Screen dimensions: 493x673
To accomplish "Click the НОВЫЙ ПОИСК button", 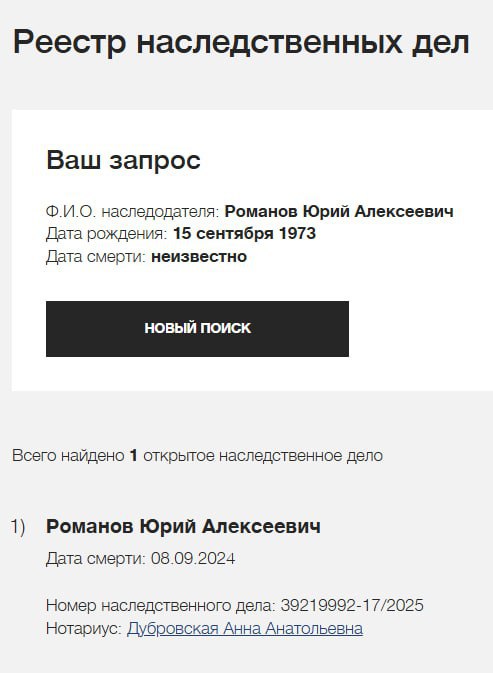I will point(197,329).
